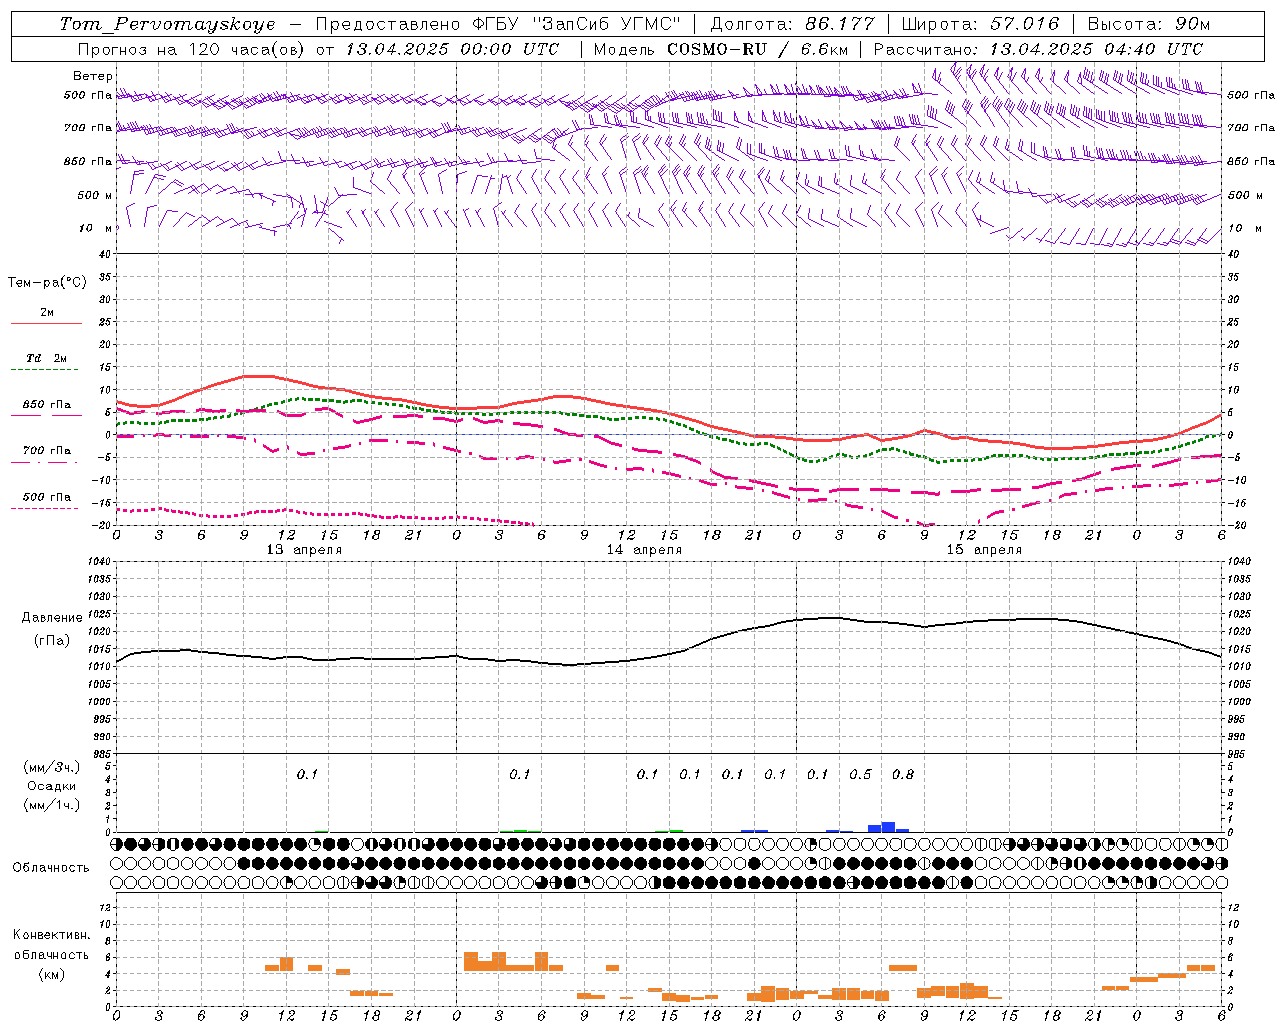Image resolution: width=1280 pixels, height=1024 pixels.
Task: Click the 'Рассчитано: 13.04.2025 04:40 UTC' text
Action: 1039,49
